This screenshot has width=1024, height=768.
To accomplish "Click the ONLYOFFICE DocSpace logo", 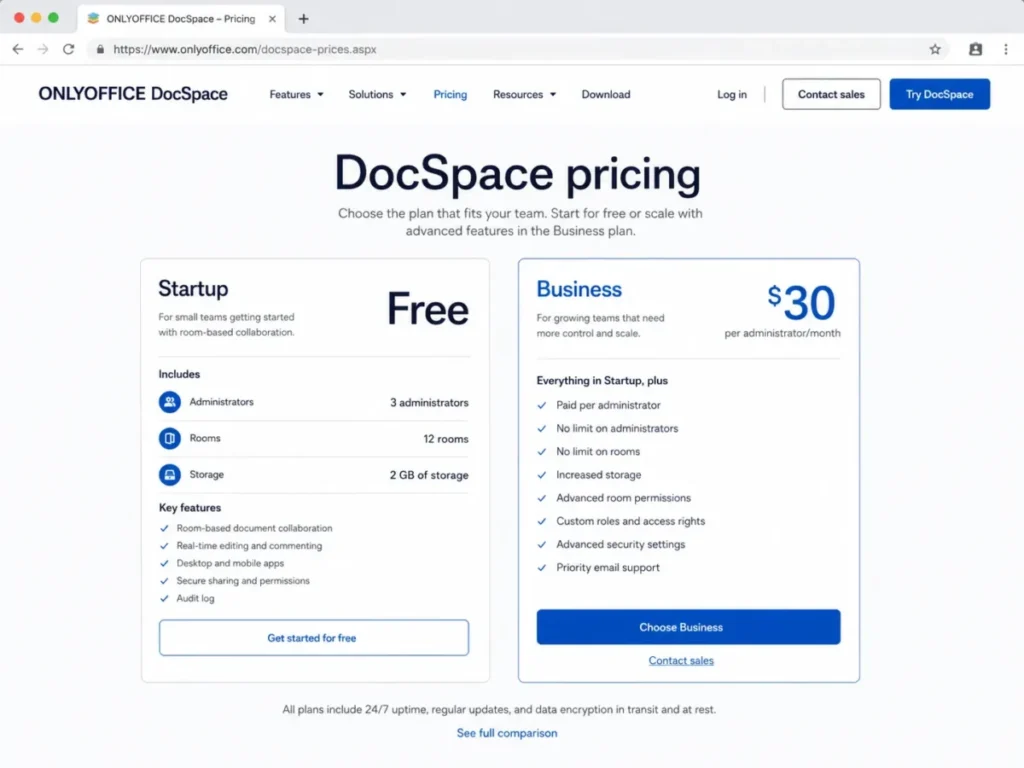I will coord(133,94).
